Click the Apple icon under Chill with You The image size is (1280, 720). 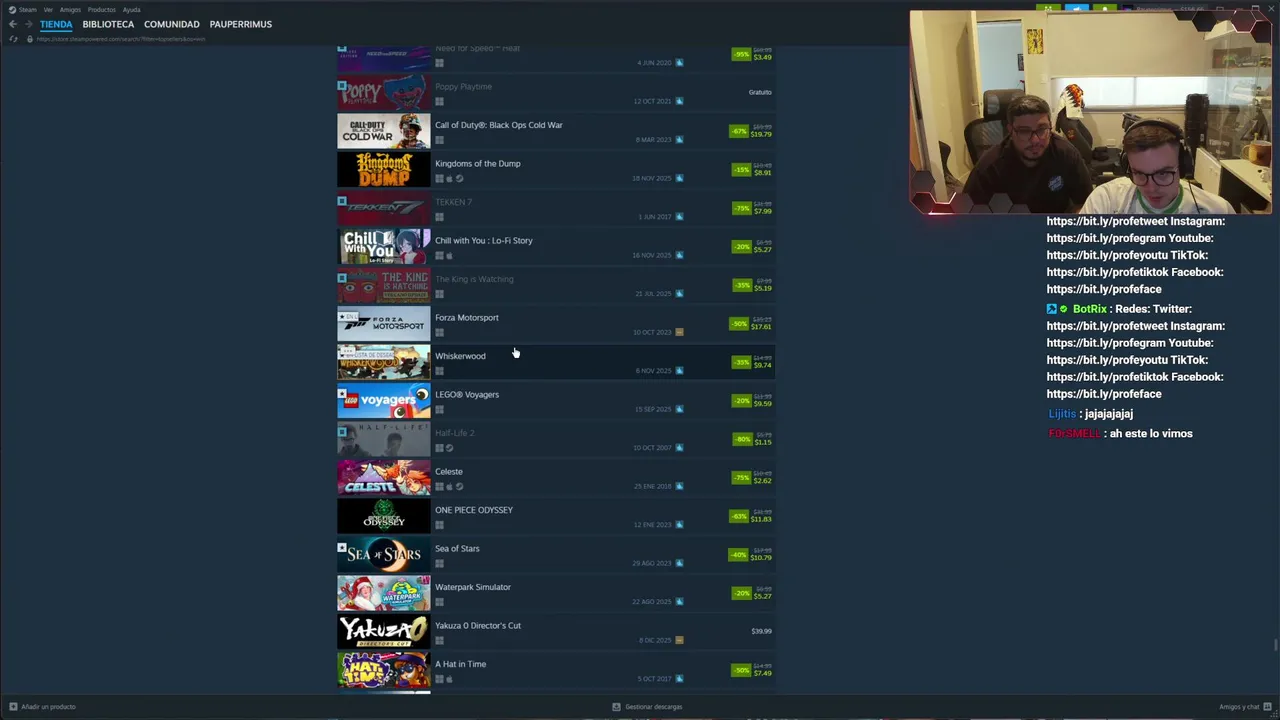(x=449, y=255)
